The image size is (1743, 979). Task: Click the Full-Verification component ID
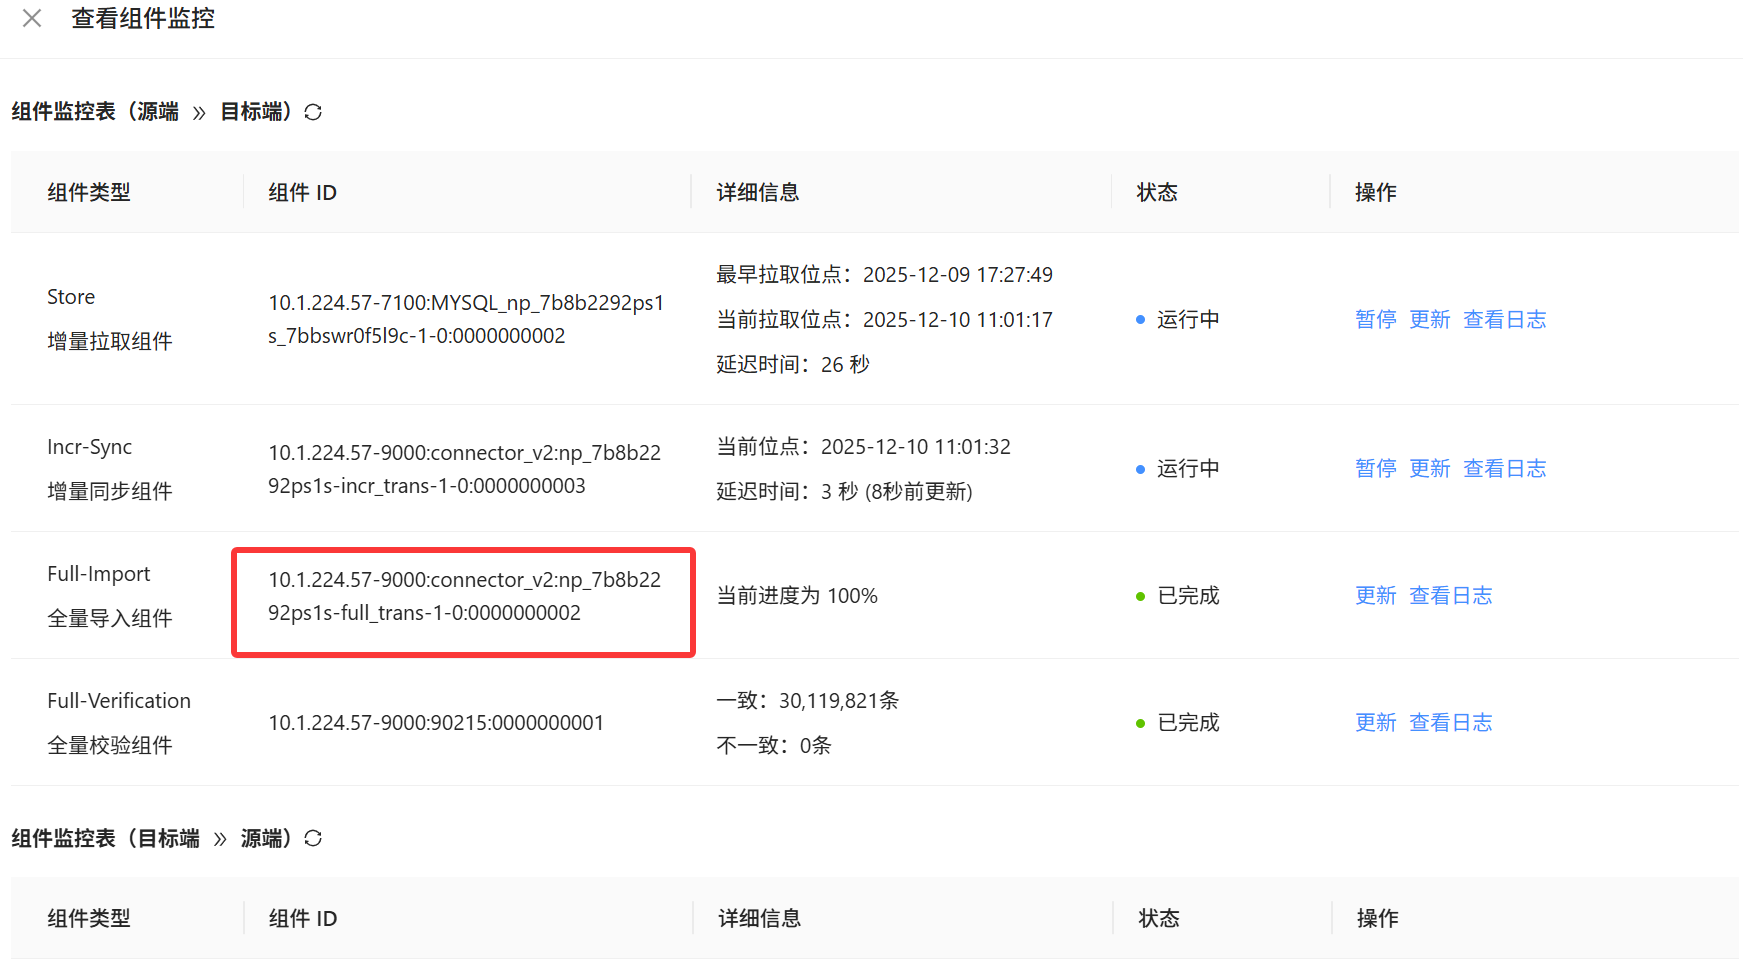pos(436,722)
